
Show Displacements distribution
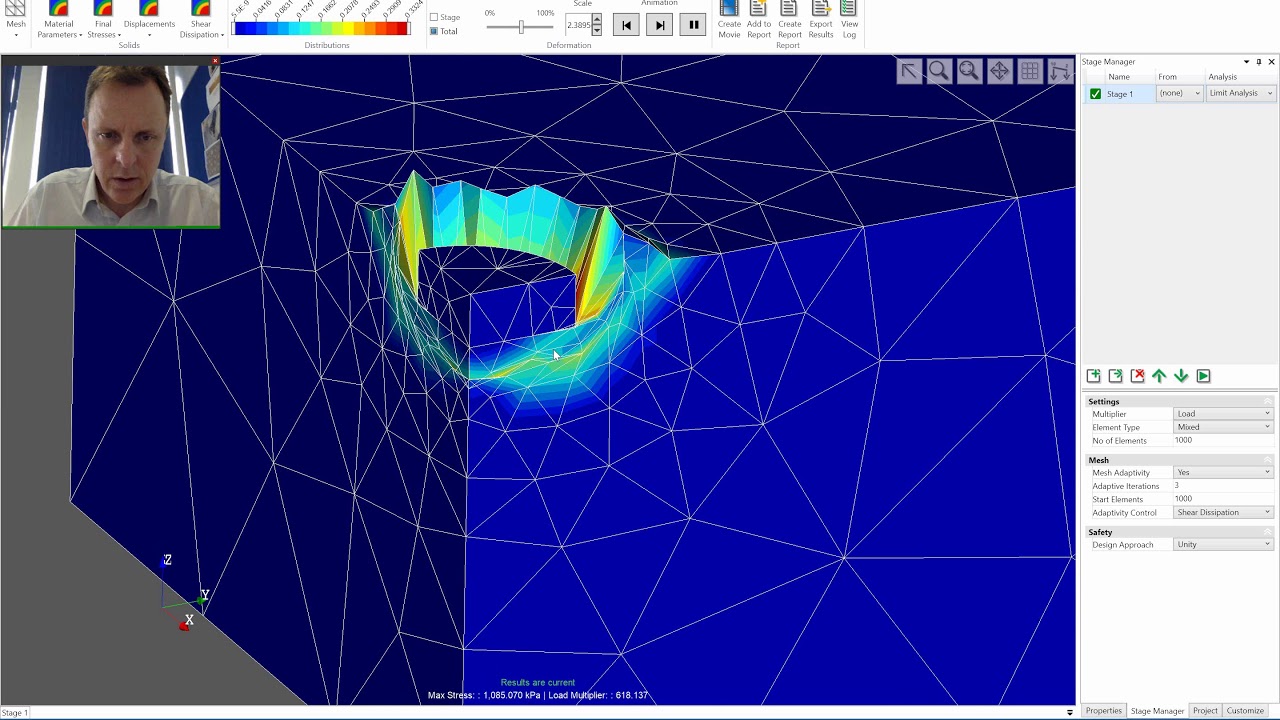(149, 17)
